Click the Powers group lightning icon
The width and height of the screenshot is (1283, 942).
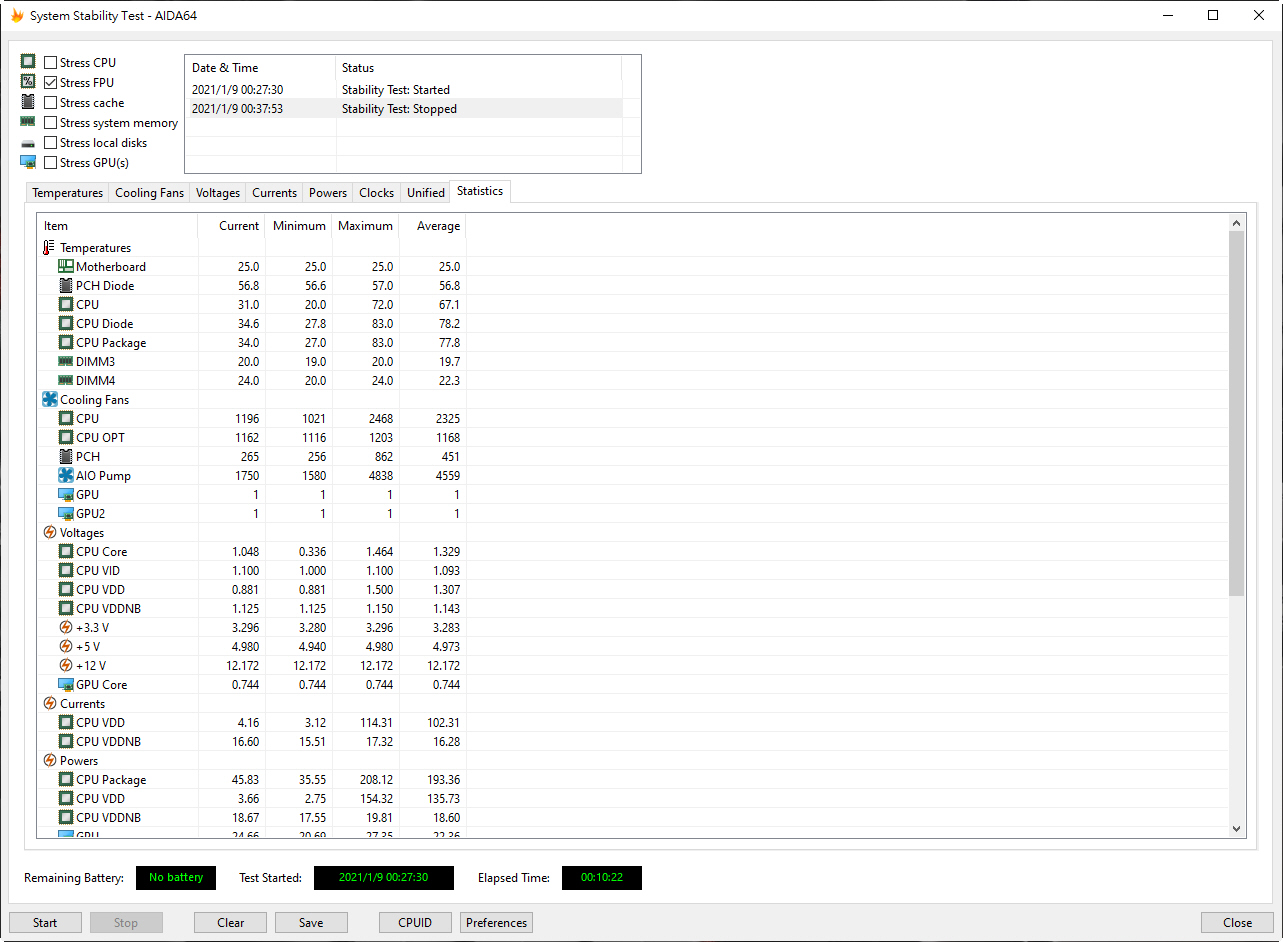point(50,760)
